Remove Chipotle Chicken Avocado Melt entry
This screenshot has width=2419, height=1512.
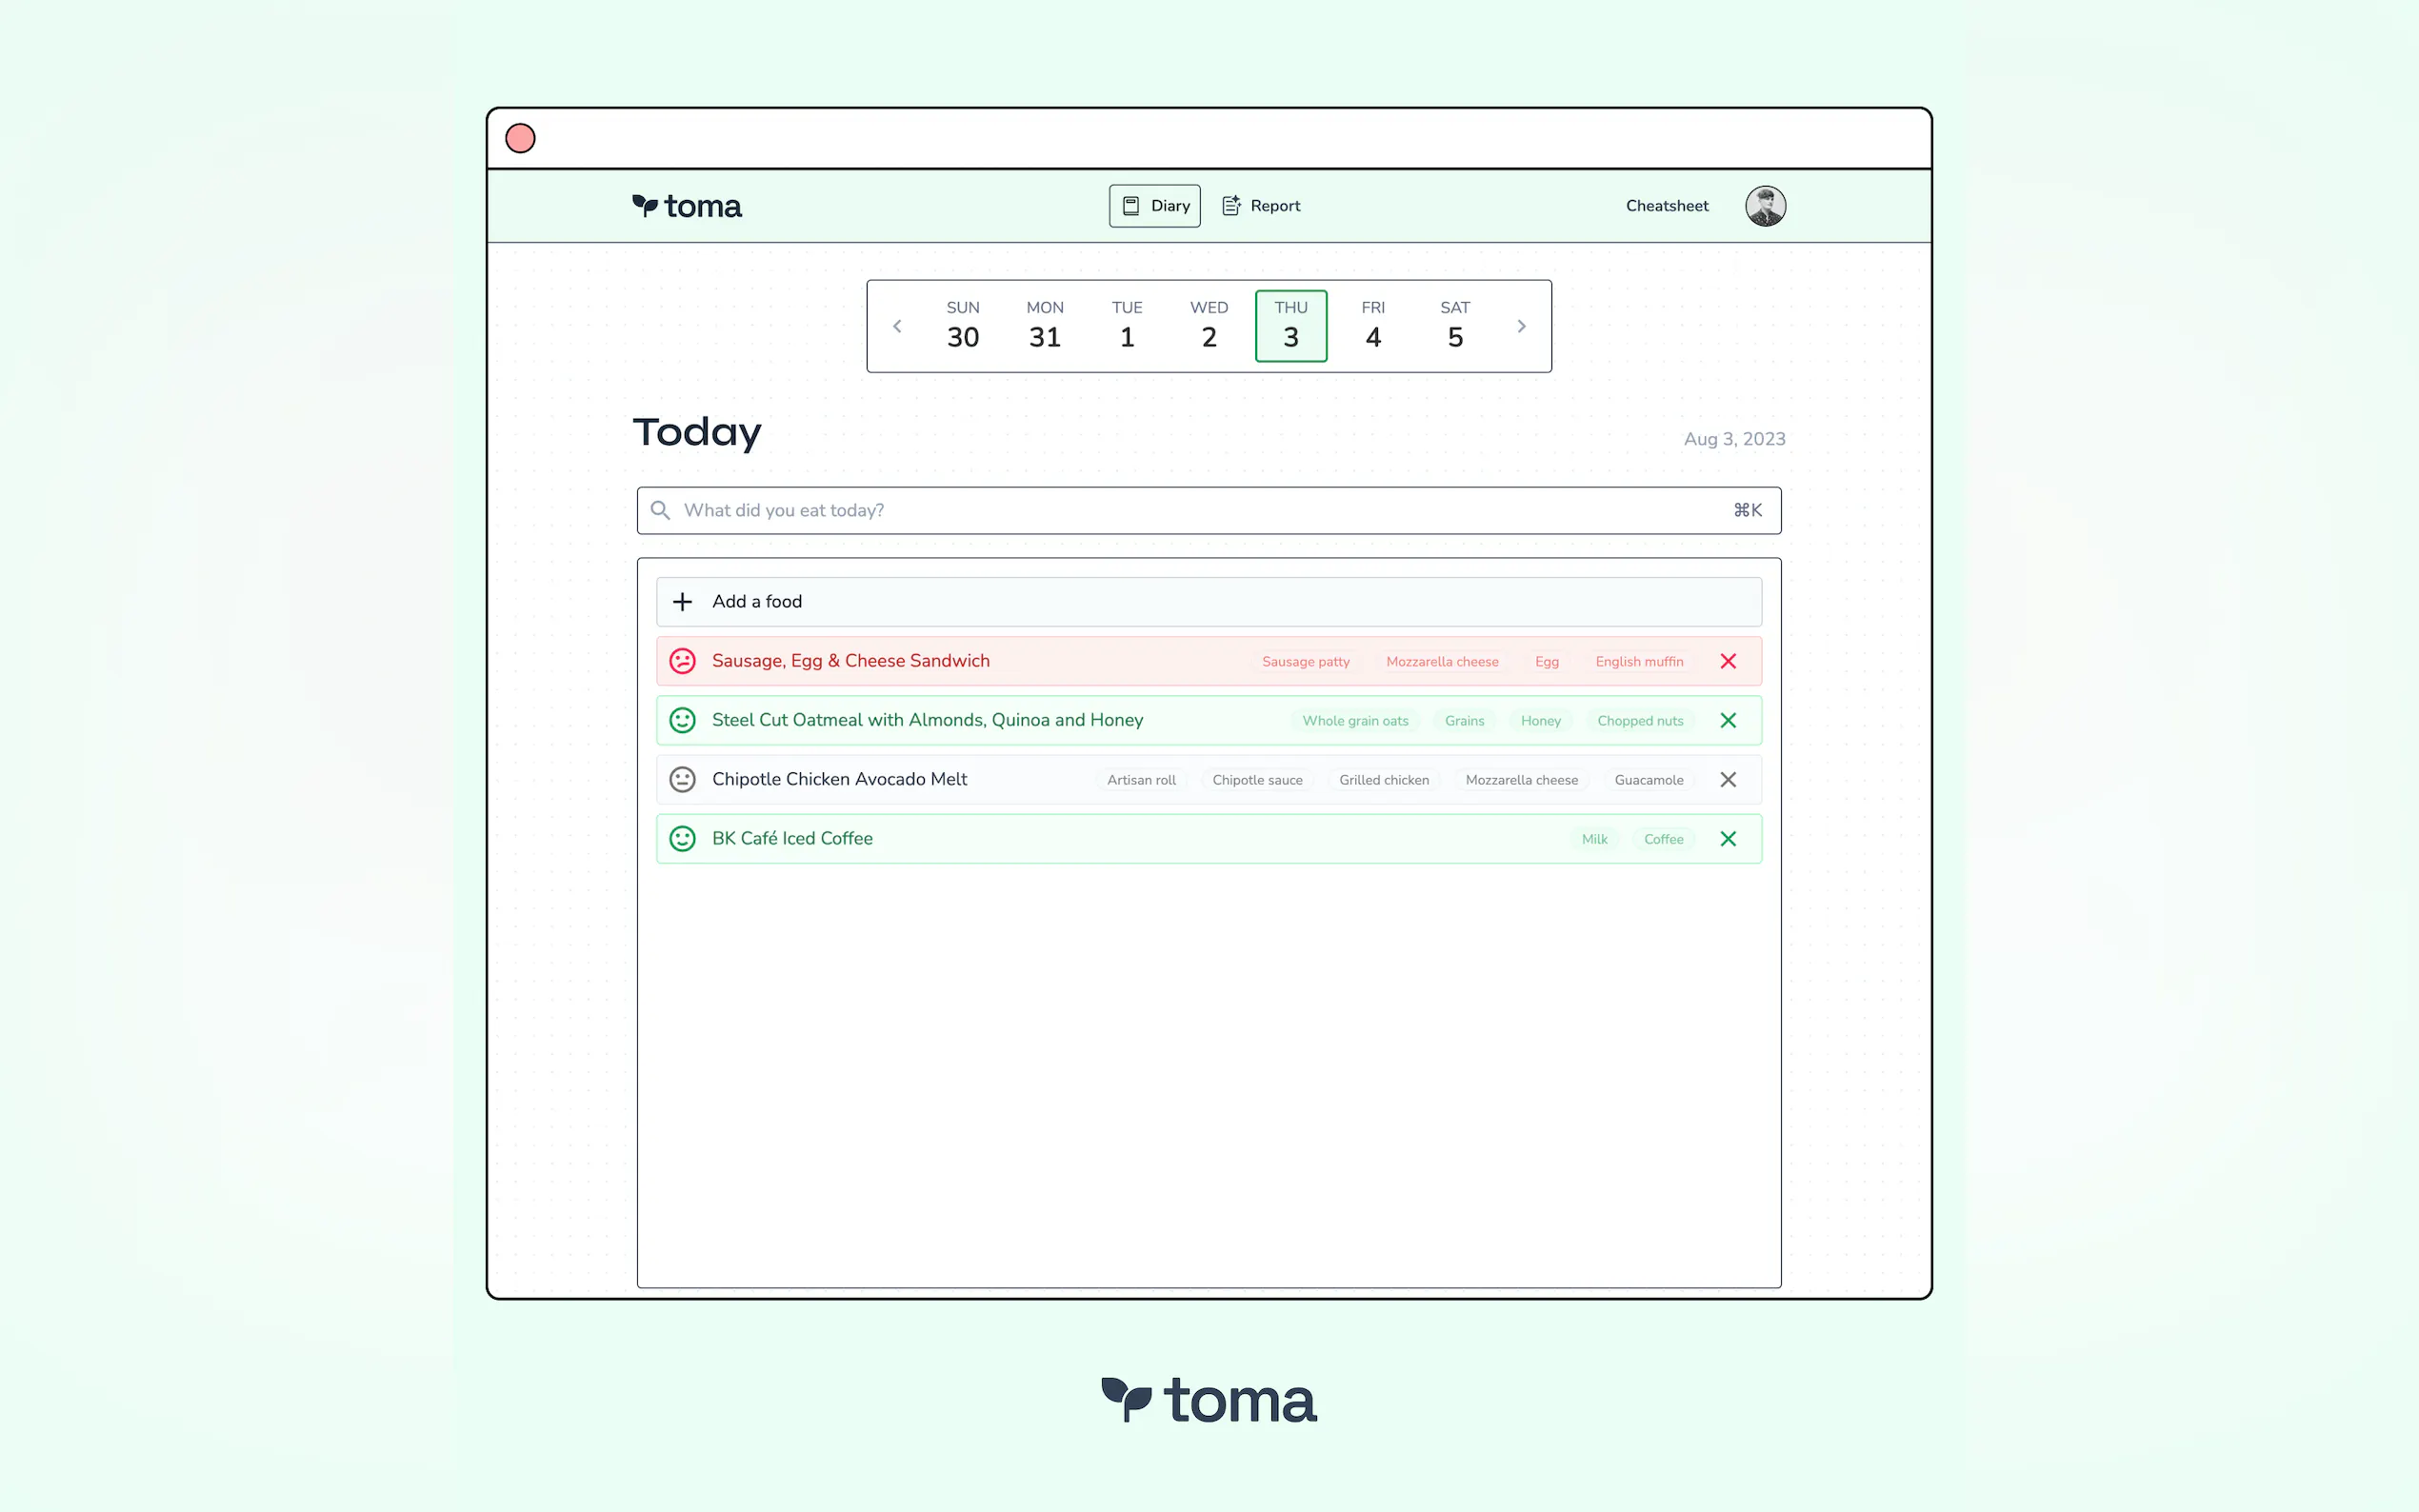(x=1727, y=779)
